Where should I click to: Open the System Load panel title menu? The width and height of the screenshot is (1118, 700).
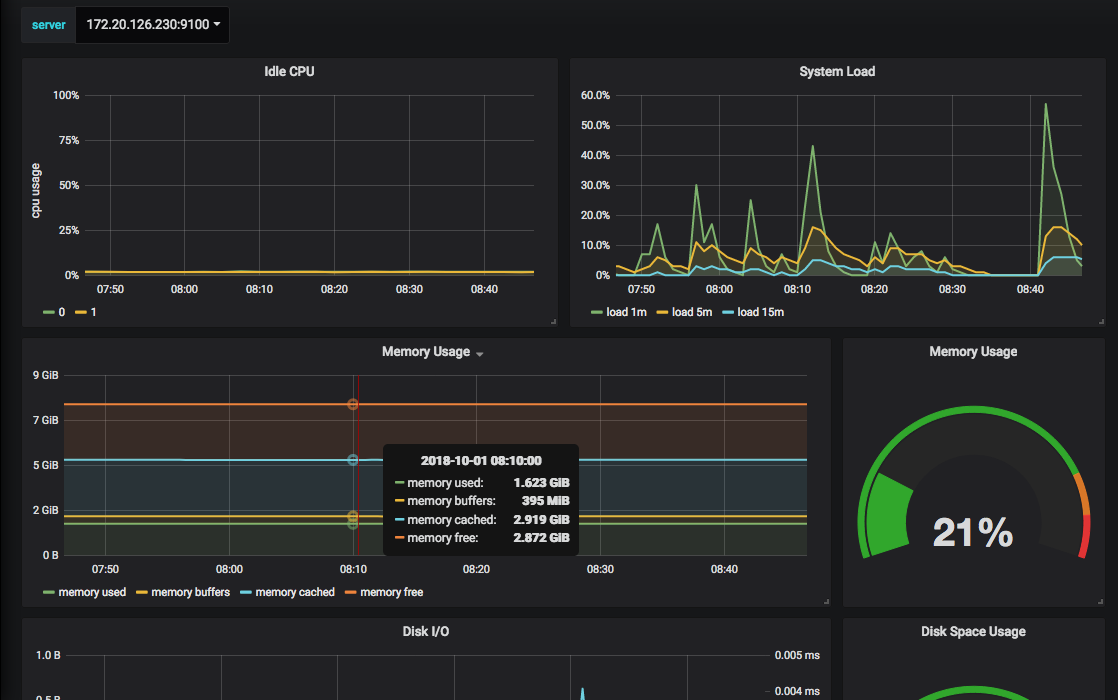click(837, 71)
